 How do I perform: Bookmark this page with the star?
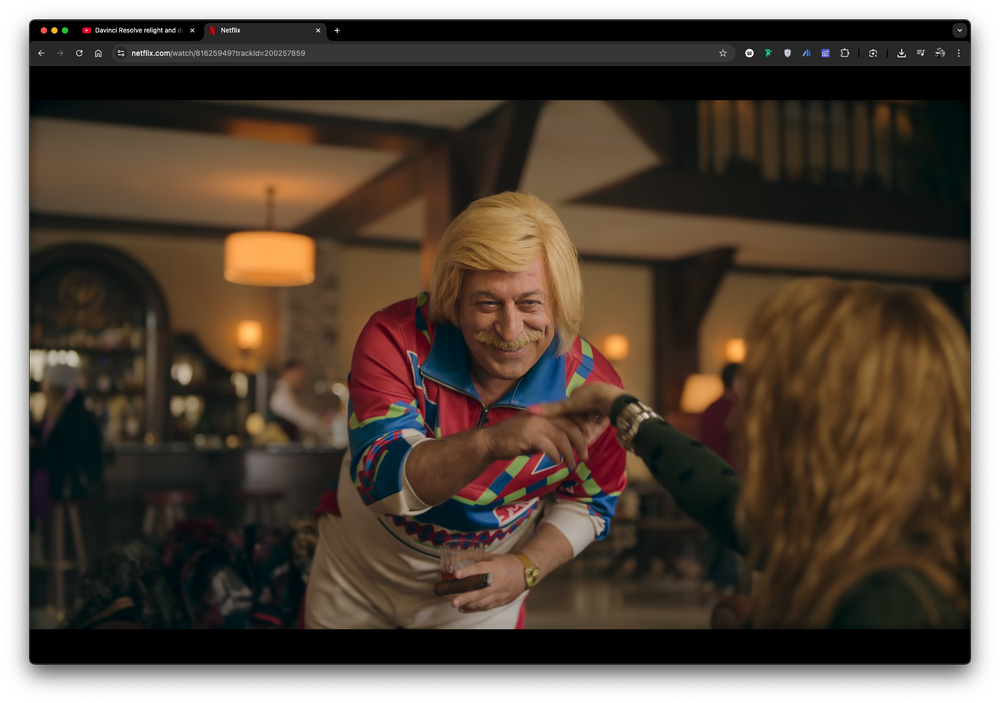pyautogui.click(x=723, y=54)
